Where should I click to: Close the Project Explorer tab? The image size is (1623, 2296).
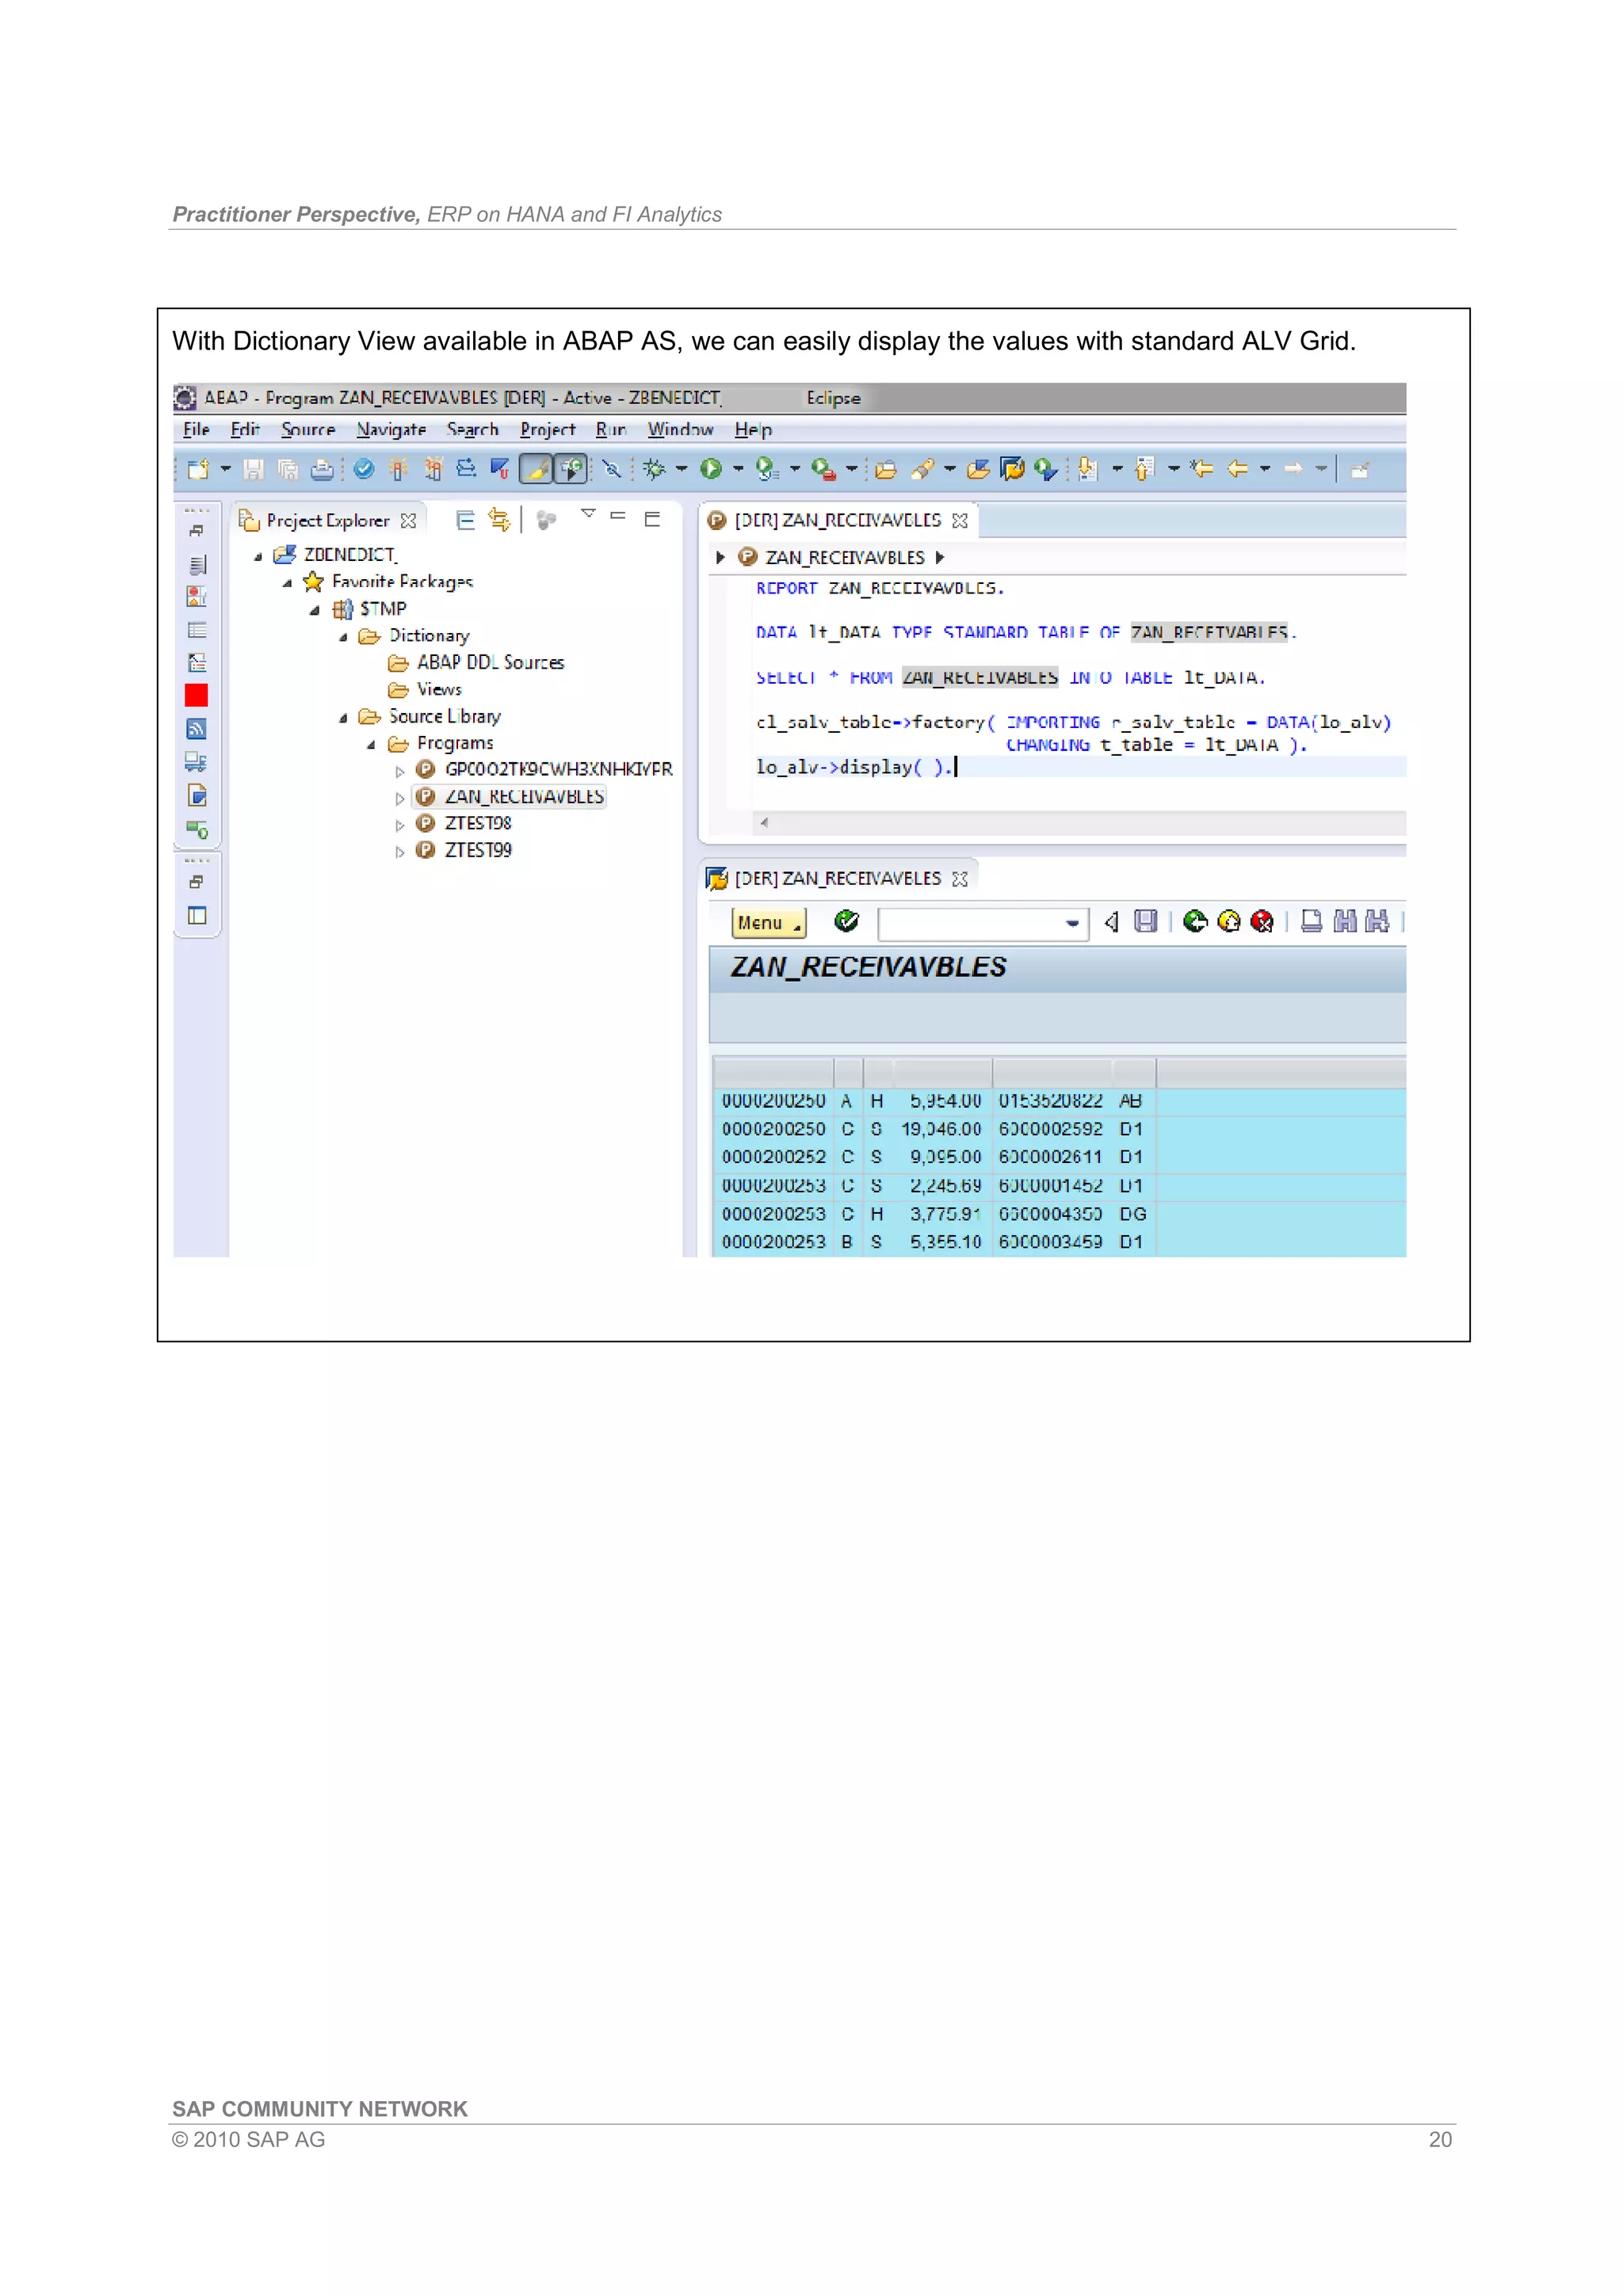(x=408, y=521)
